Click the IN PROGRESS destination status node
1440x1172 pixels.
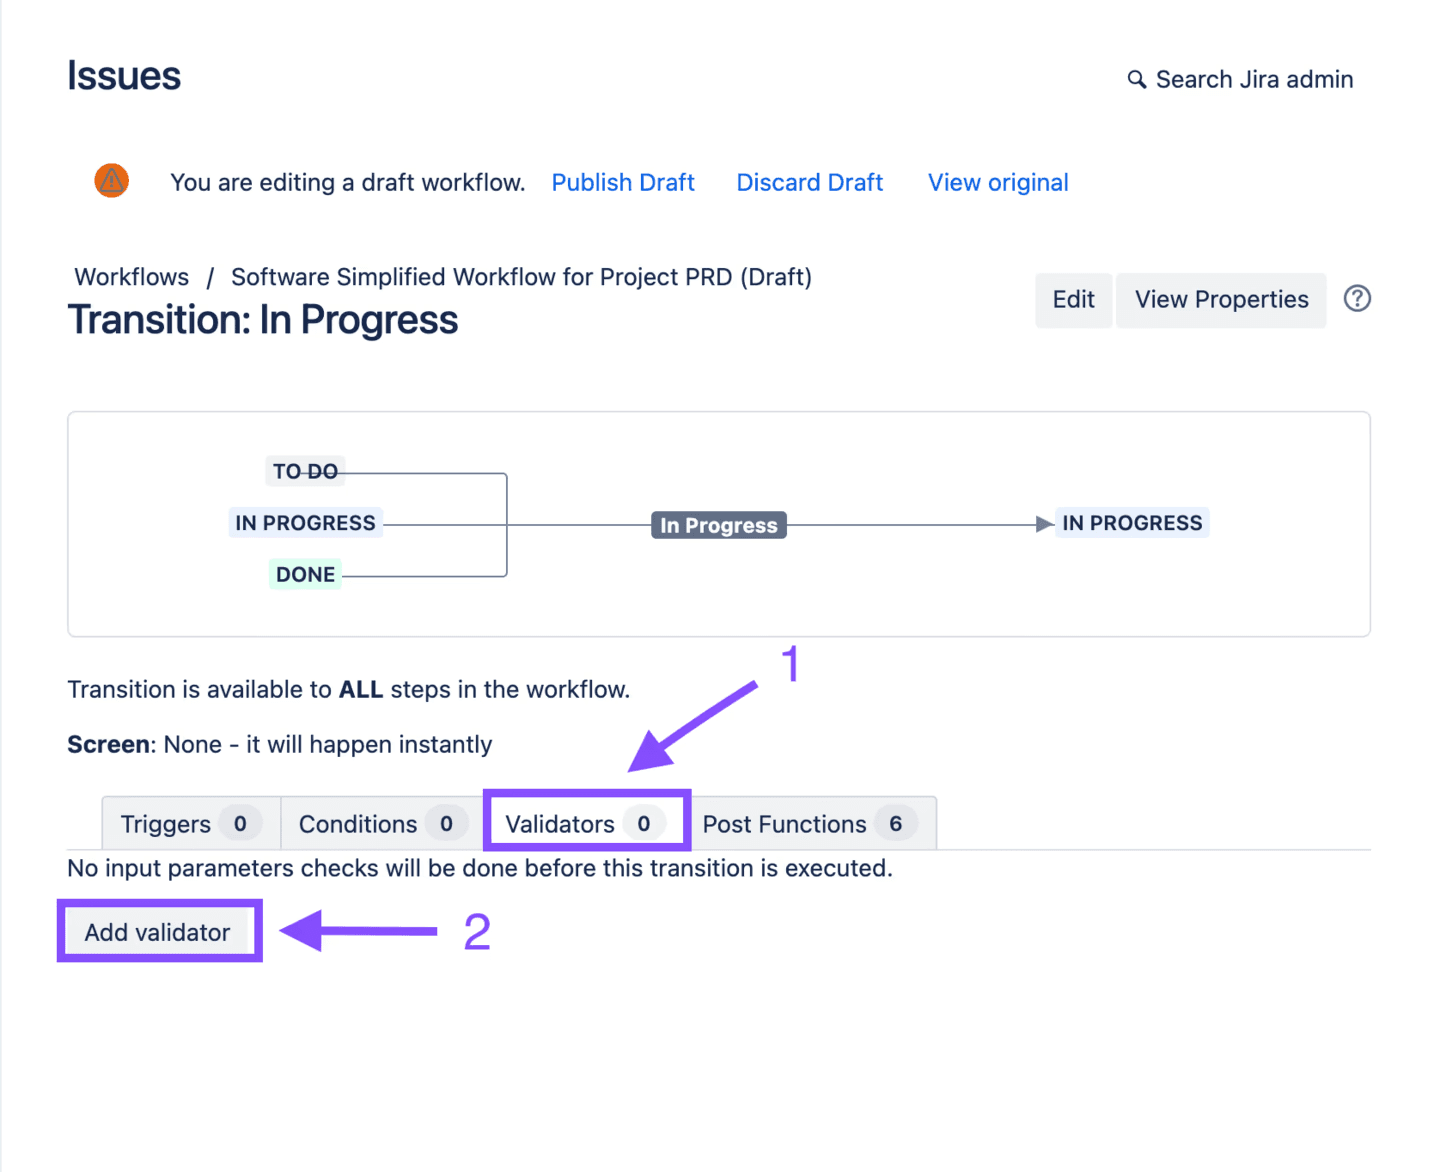[1132, 522]
